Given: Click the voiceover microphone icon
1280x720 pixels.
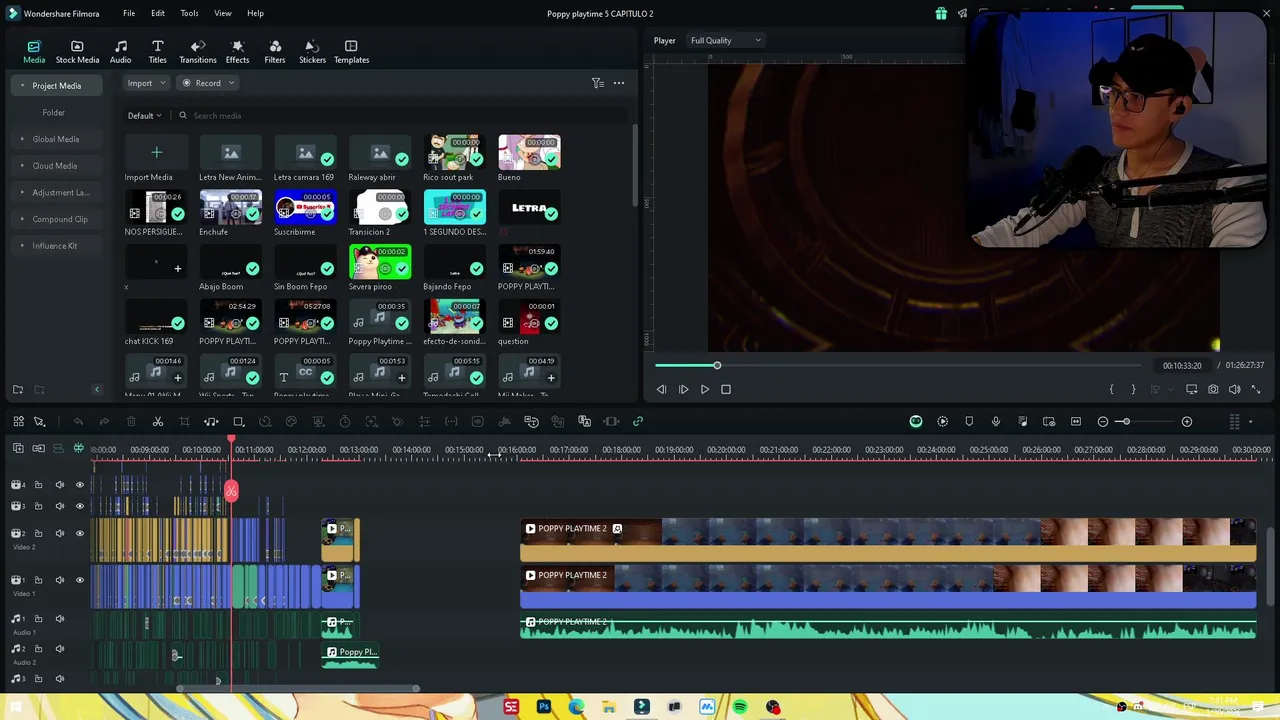Looking at the screenshot, I should pos(996,422).
